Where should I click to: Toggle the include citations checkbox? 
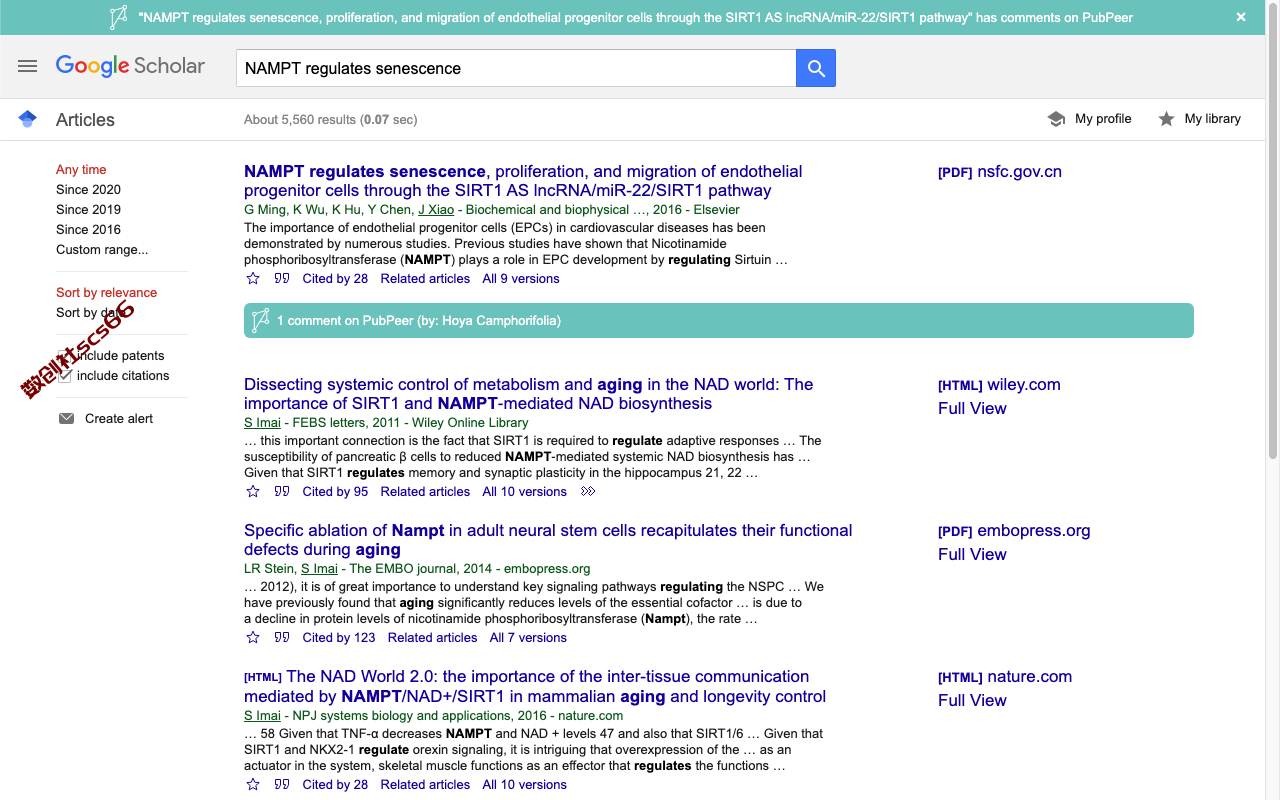(65, 376)
